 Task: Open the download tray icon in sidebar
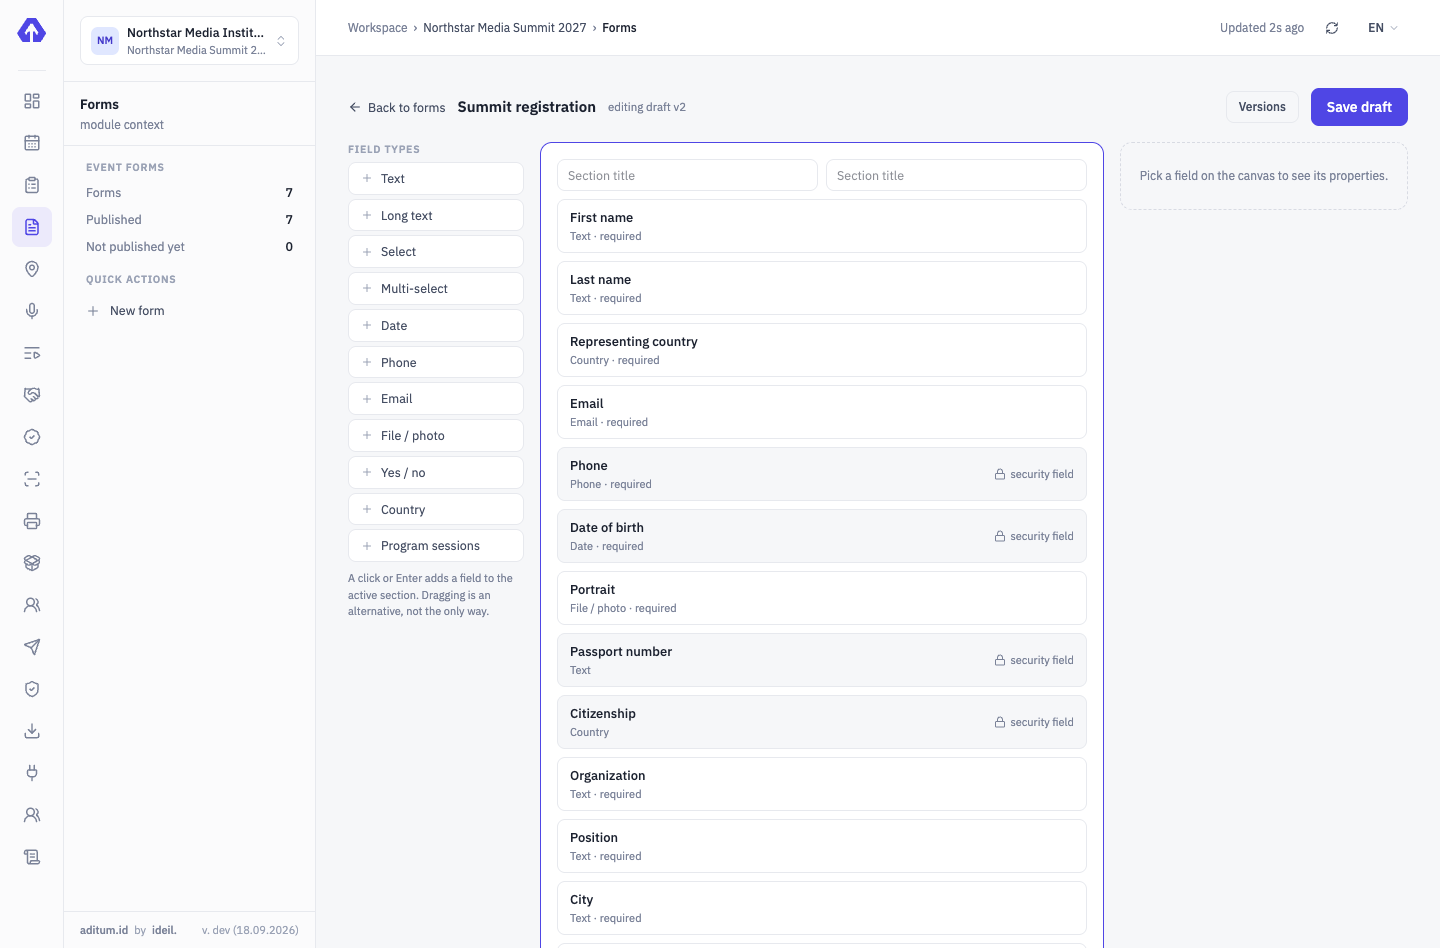(32, 731)
